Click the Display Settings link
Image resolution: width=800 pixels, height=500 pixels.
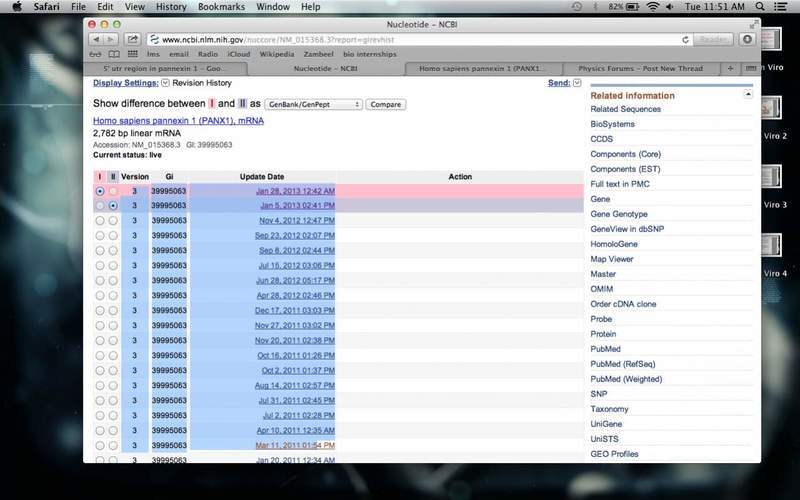[x=126, y=83]
